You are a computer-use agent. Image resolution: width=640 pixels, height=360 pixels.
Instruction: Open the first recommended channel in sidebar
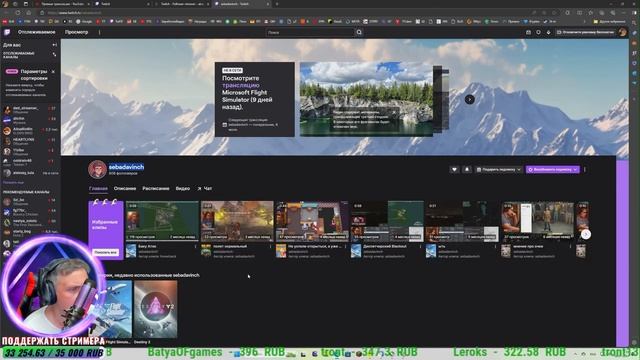click(30, 202)
